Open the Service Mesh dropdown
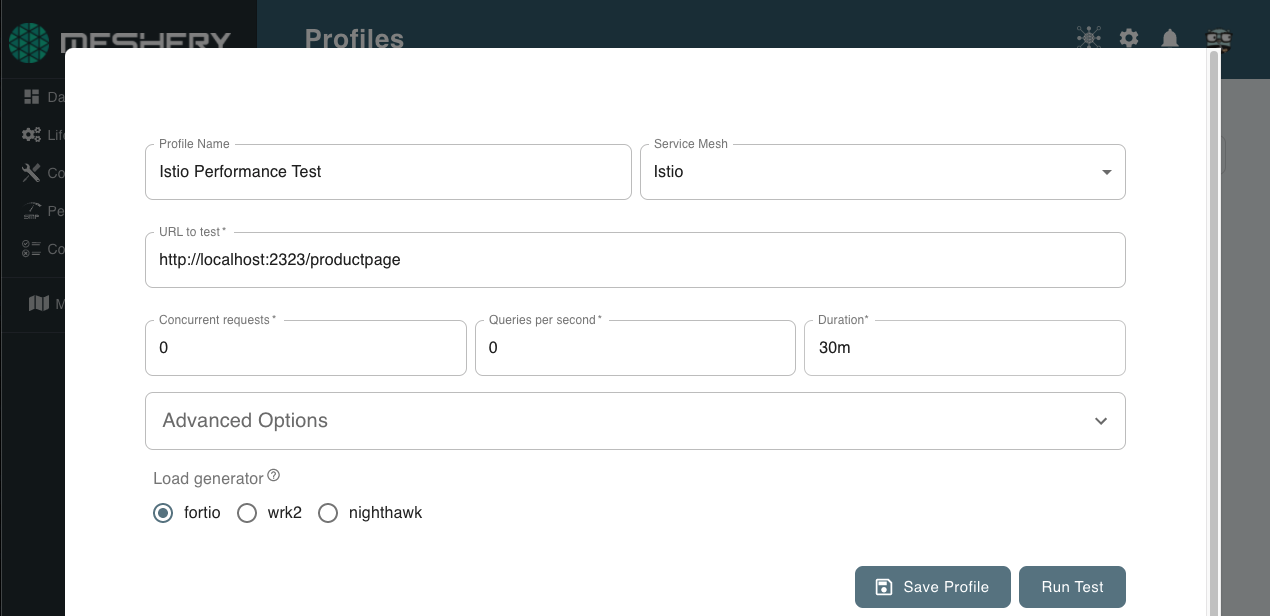This screenshot has height=616, width=1270. 882,172
